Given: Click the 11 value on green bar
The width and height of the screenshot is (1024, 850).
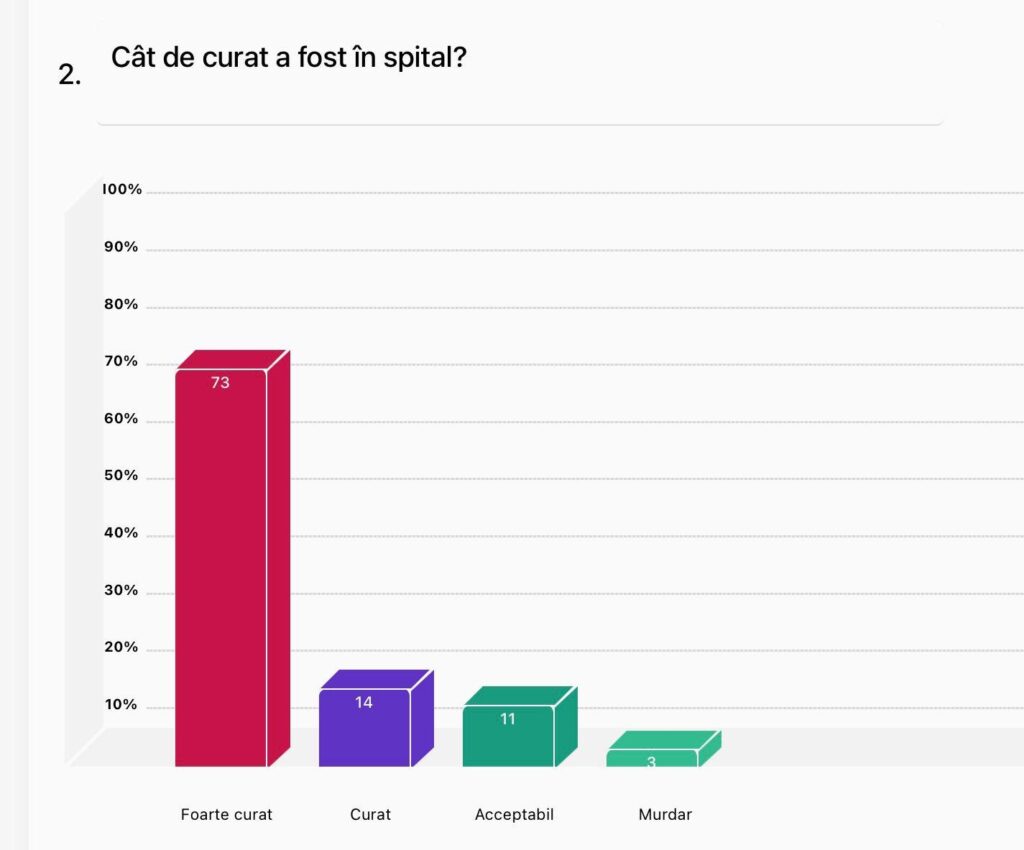Looking at the screenshot, I should tap(508, 719).
